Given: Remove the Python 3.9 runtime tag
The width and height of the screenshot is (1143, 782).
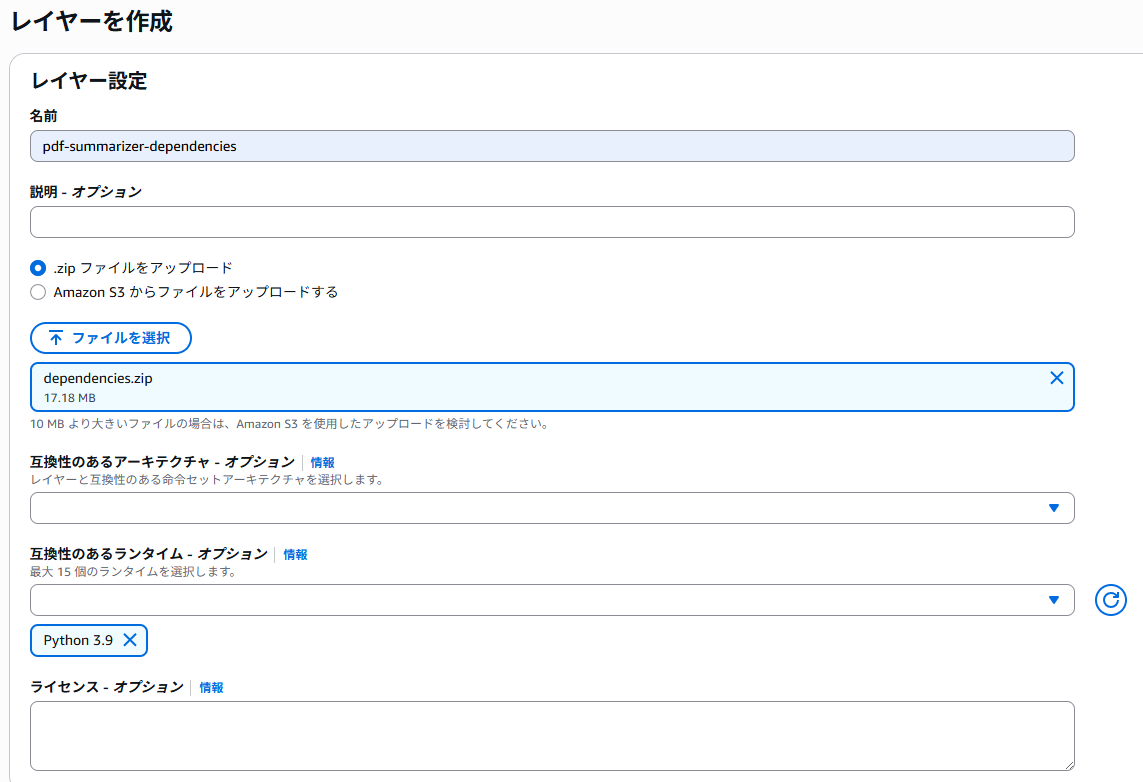Looking at the screenshot, I should [x=130, y=640].
